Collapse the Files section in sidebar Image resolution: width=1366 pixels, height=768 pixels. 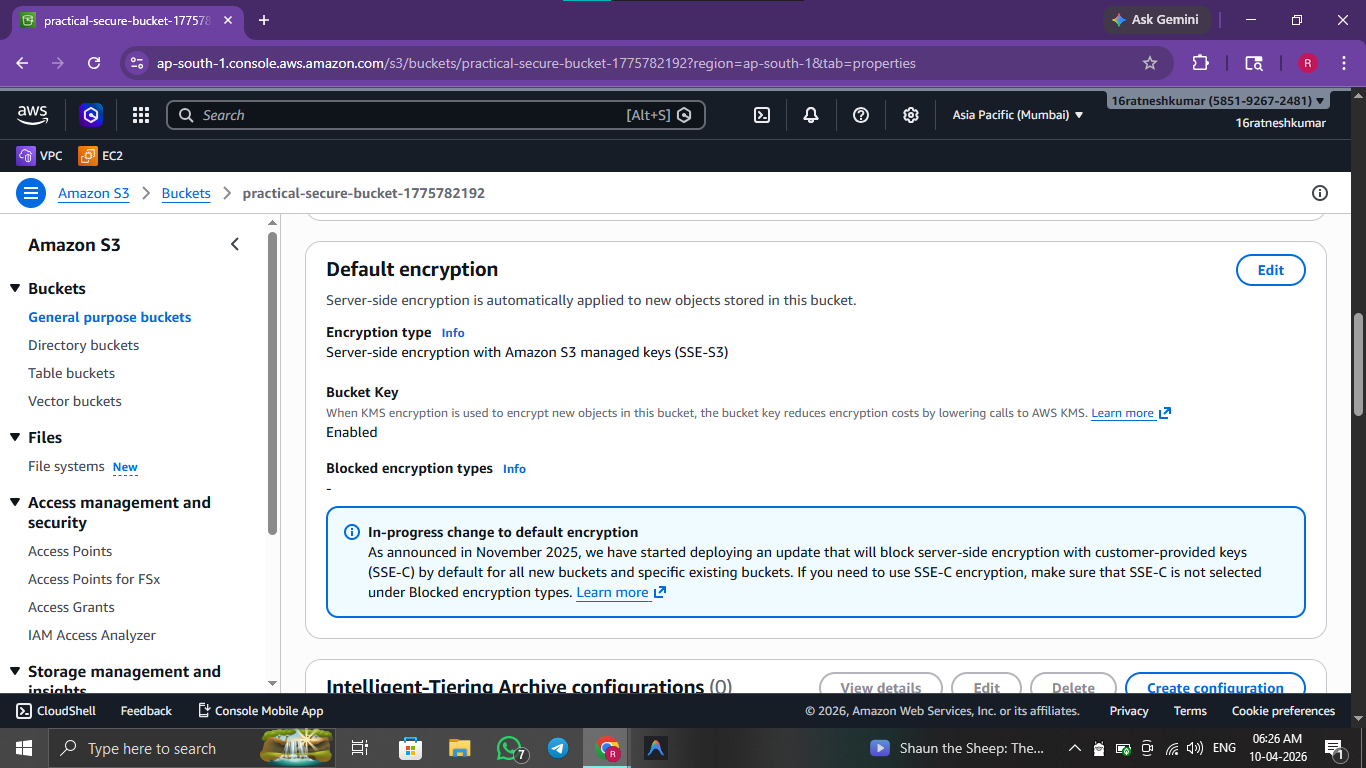pos(15,437)
